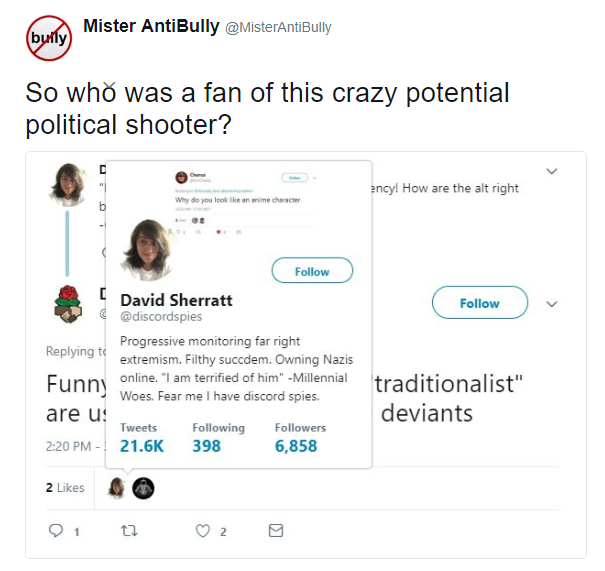Retweet using the retweet arrows icon
This screenshot has height=571, width=605.
pyautogui.click(x=129, y=531)
